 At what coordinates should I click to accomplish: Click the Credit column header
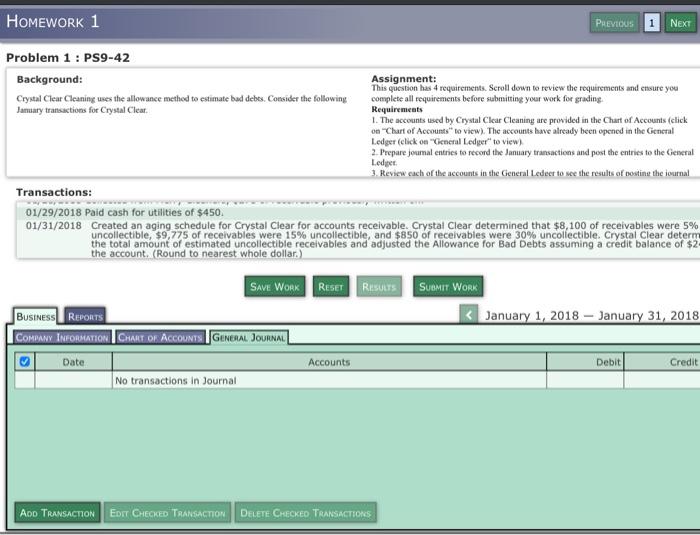(x=662, y=362)
